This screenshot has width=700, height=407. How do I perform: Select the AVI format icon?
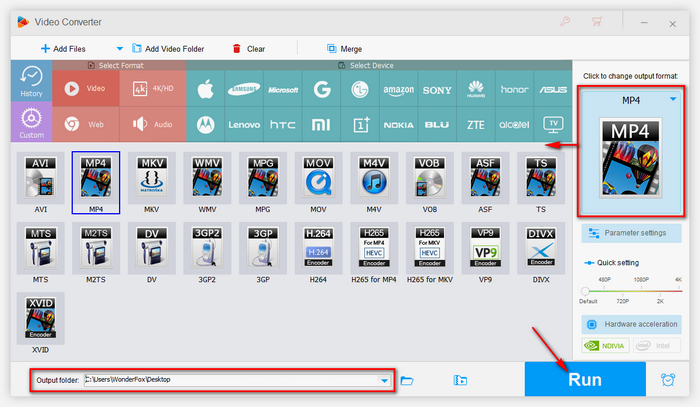tap(41, 179)
